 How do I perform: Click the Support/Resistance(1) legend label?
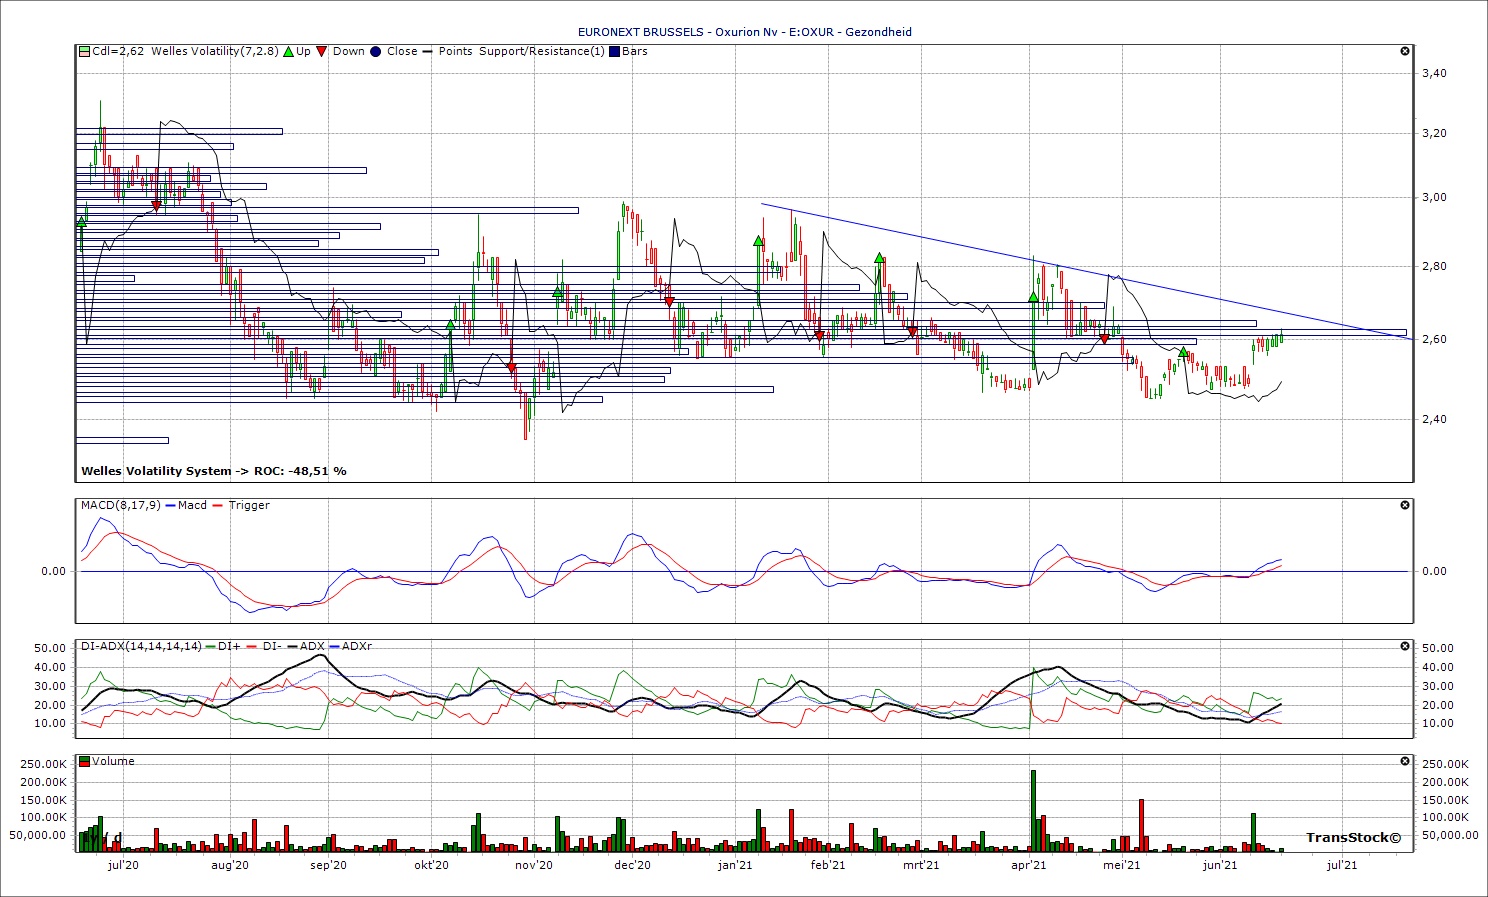point(542,51)
